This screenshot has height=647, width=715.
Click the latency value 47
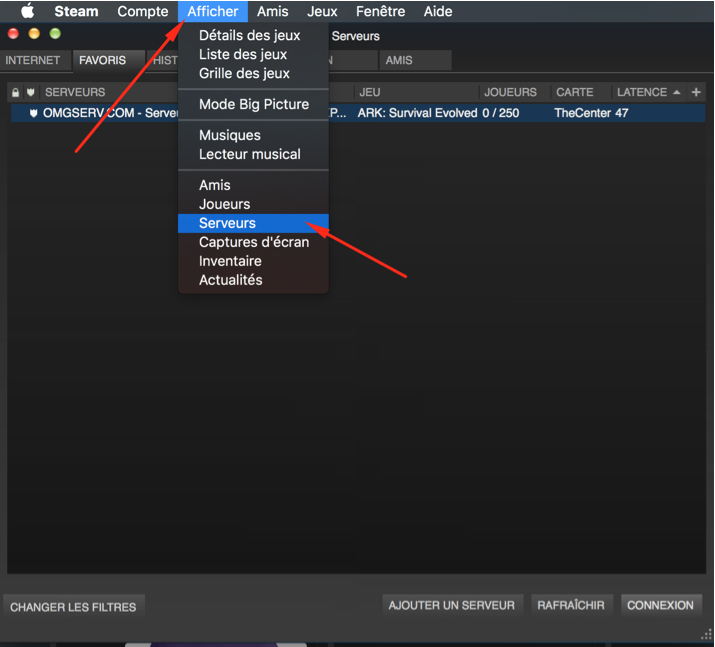[622, 113]
